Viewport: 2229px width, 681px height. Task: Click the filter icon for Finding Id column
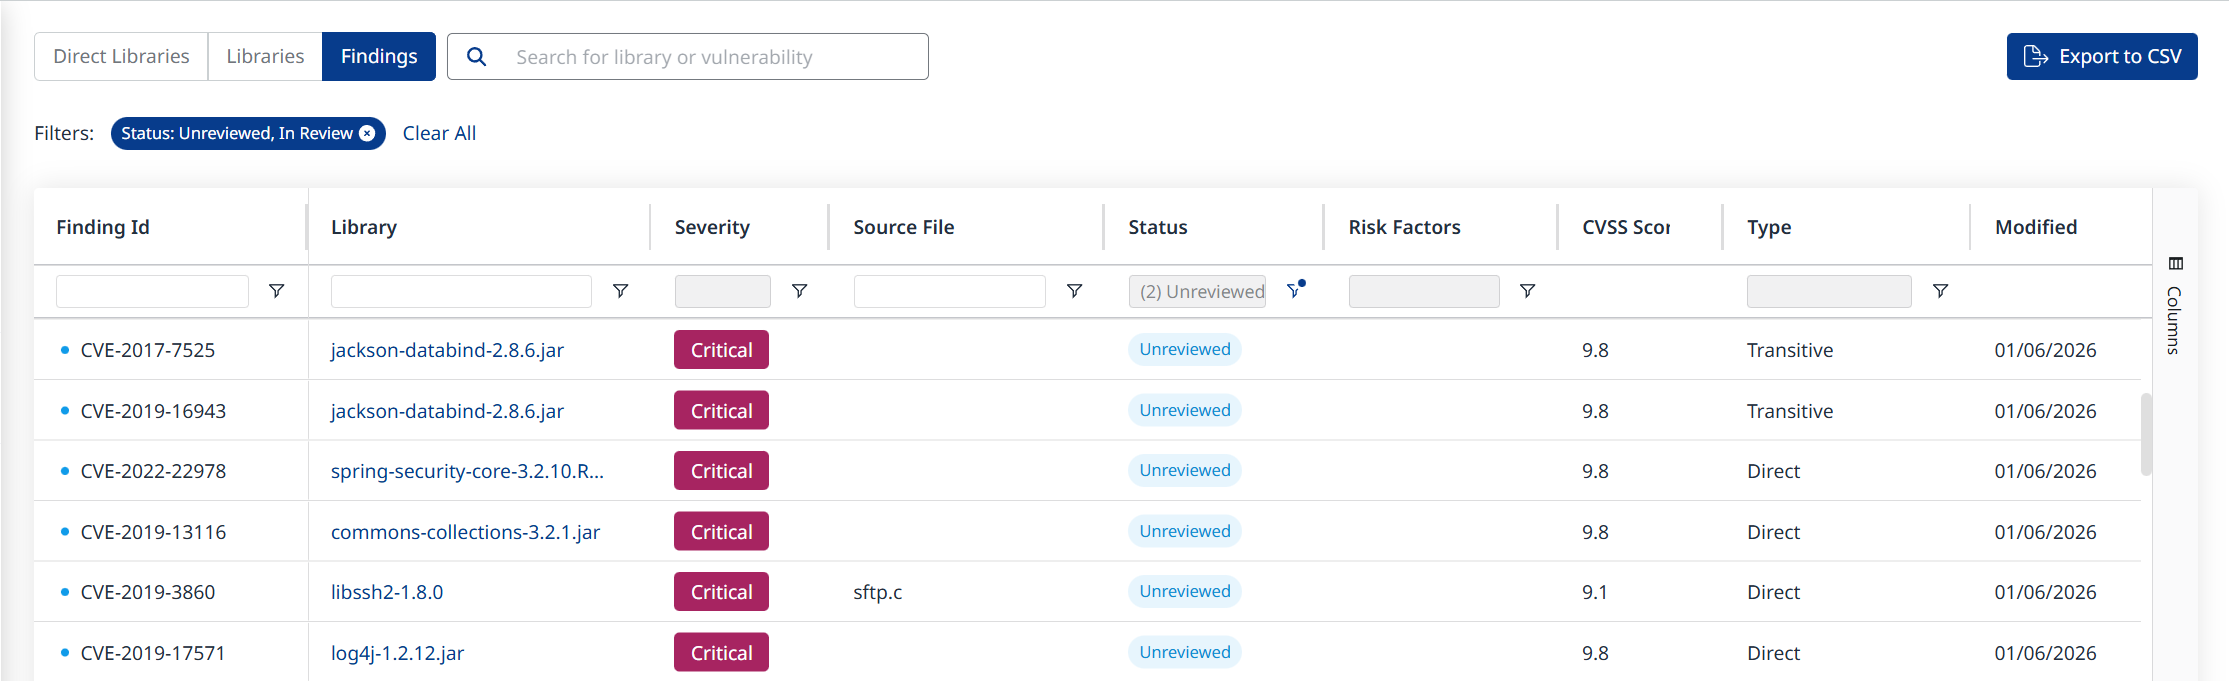coord(276,291)
